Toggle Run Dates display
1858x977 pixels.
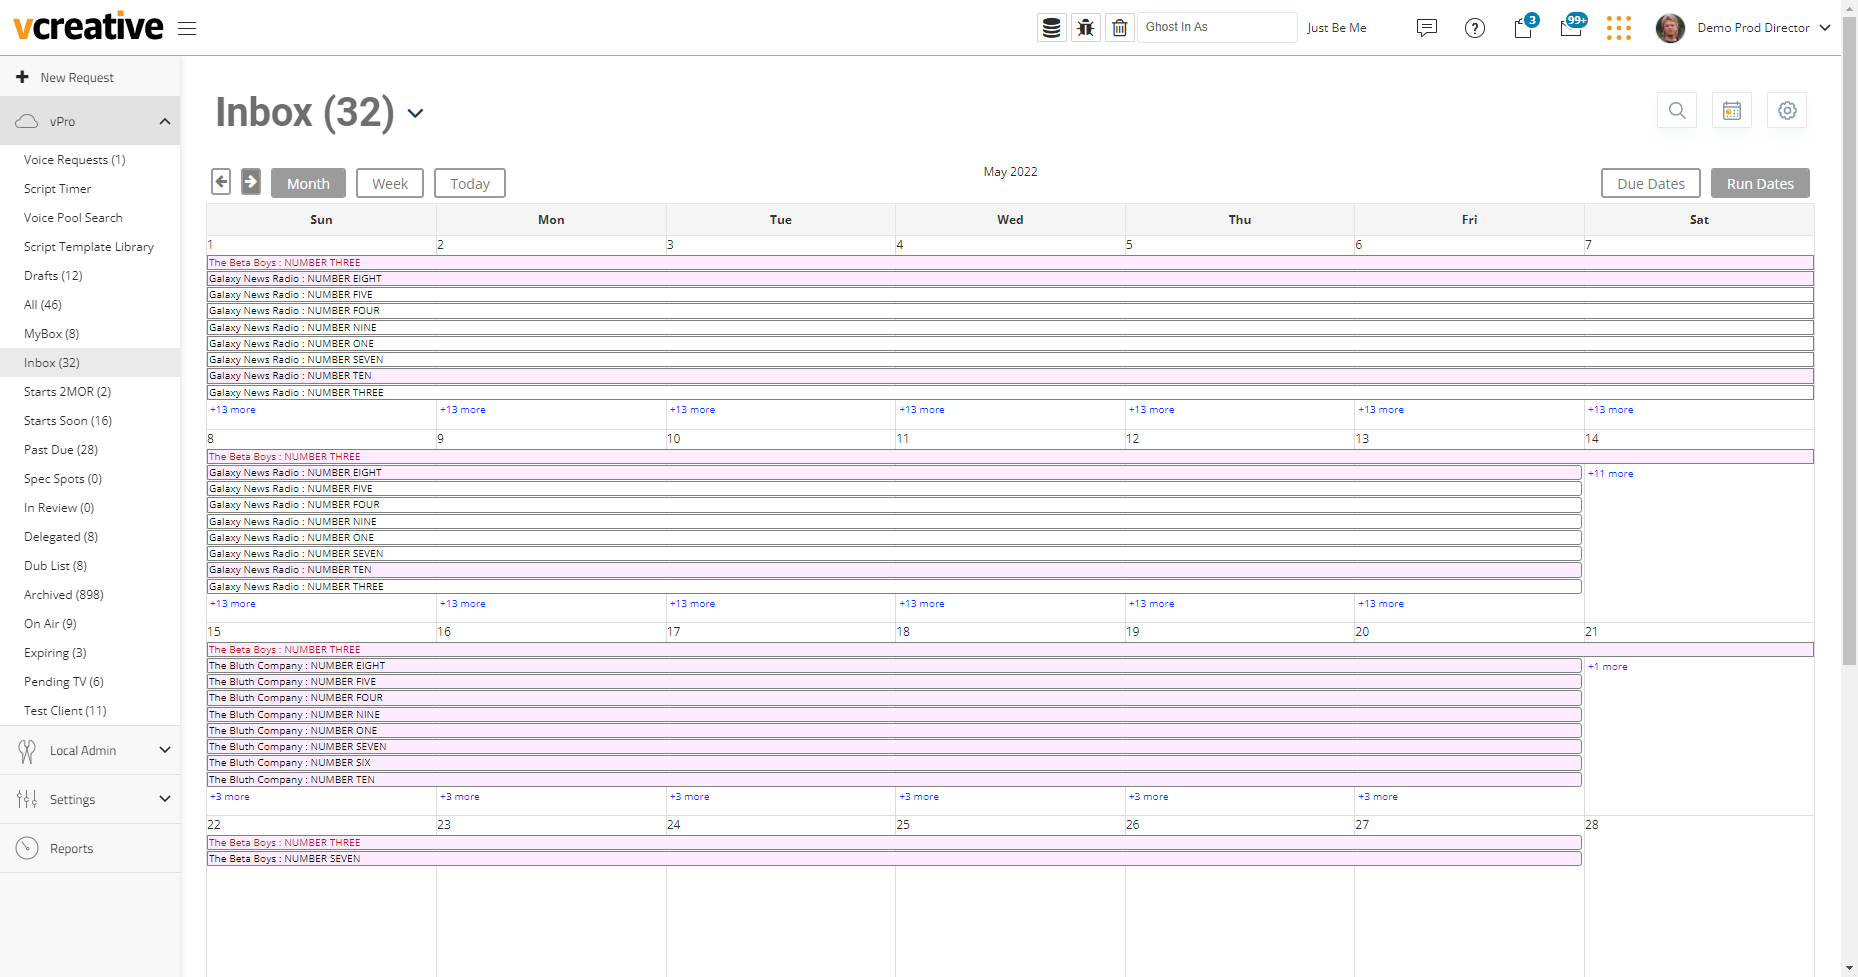coord(1760,183)
